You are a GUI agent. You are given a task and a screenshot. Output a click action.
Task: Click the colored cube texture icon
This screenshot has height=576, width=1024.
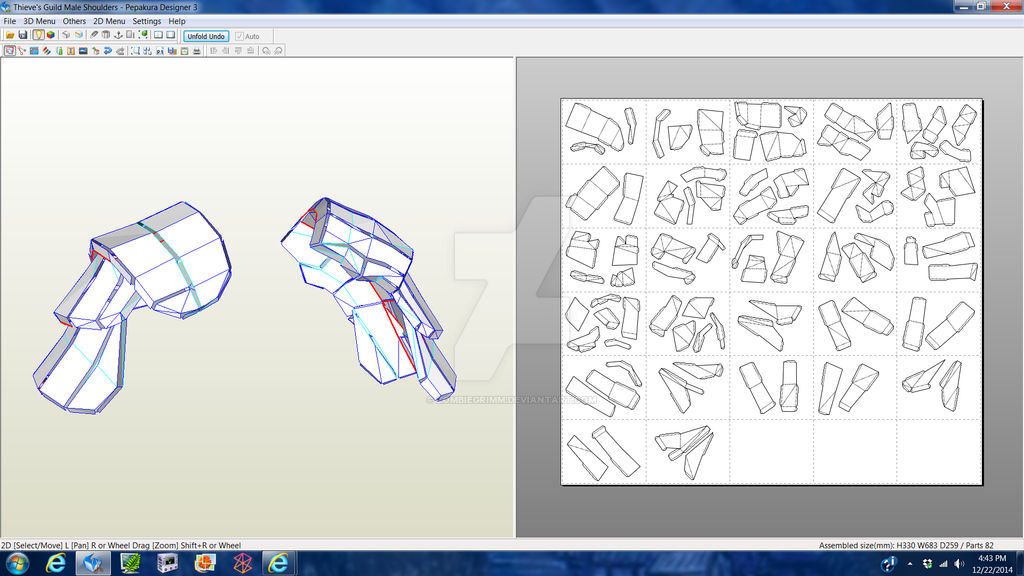pyautogui.click(x=51, y=35)
